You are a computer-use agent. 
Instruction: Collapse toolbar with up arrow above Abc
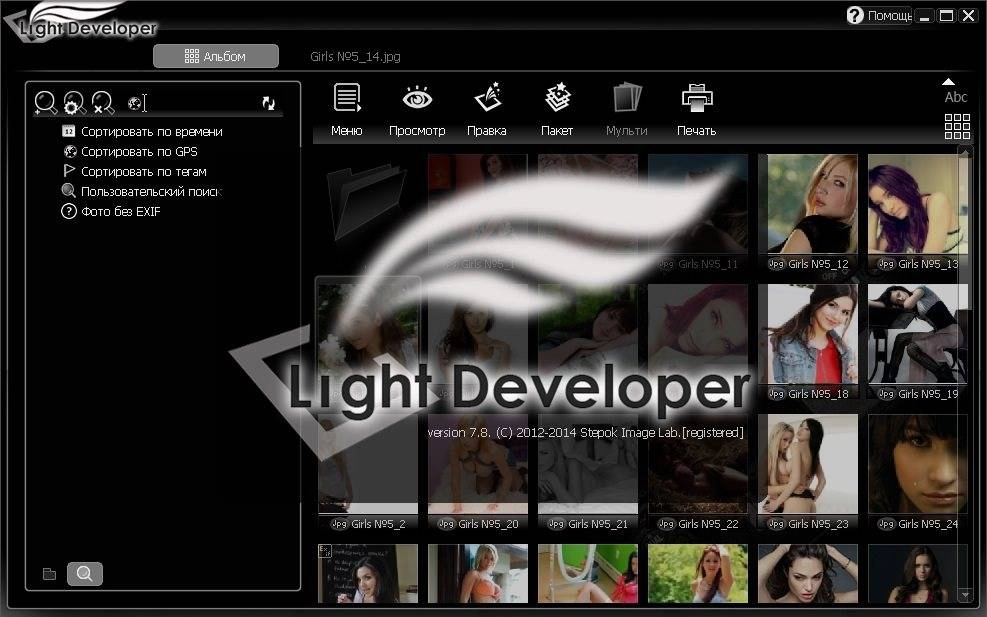point(949,82)
